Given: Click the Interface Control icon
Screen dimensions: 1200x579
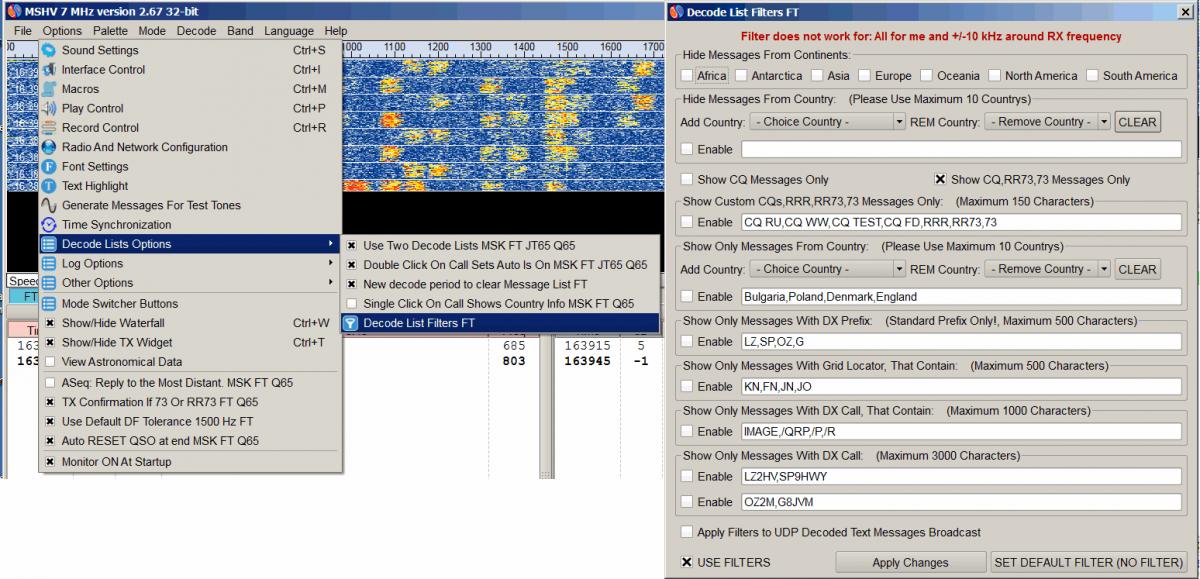Looking at the screenshot, I should pyautogui.click(x=48, y=70).
